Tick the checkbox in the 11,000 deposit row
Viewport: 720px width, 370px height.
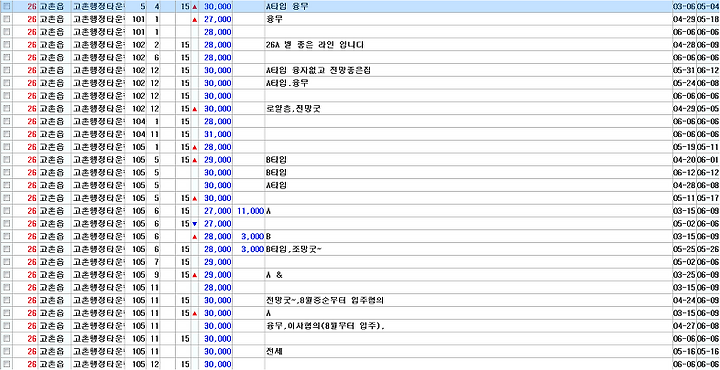6,211
